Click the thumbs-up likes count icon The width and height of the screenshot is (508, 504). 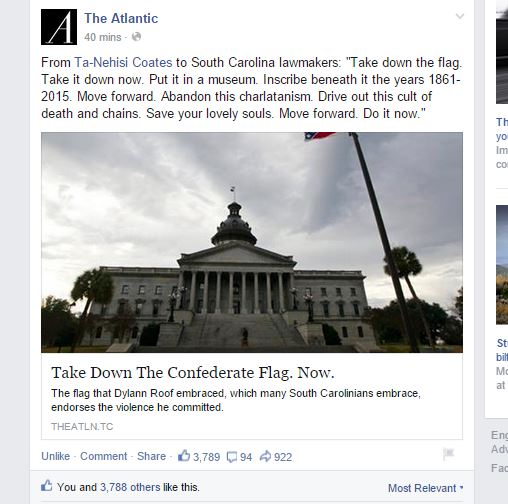pos(184,455)
